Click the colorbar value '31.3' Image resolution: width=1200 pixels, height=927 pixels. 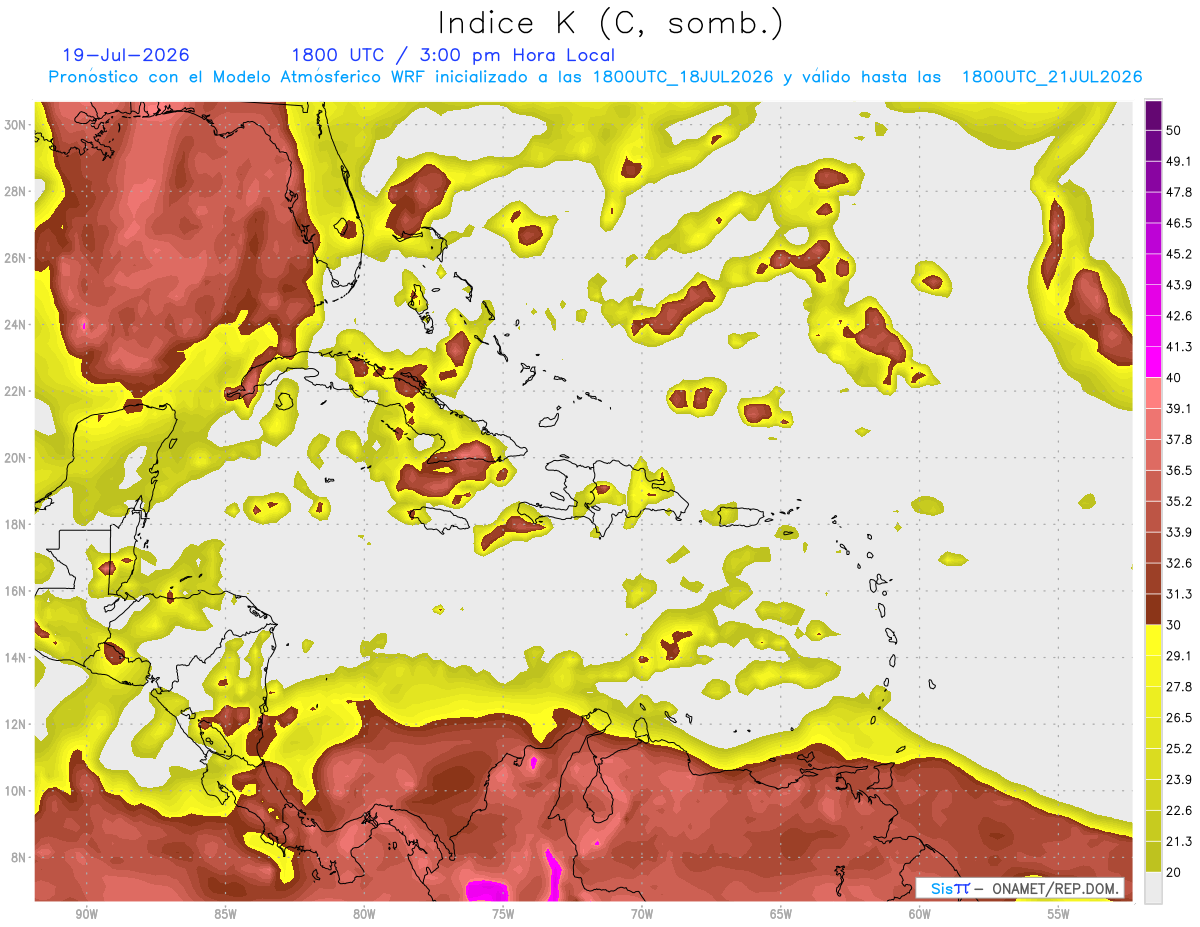tap(1178, 595)
